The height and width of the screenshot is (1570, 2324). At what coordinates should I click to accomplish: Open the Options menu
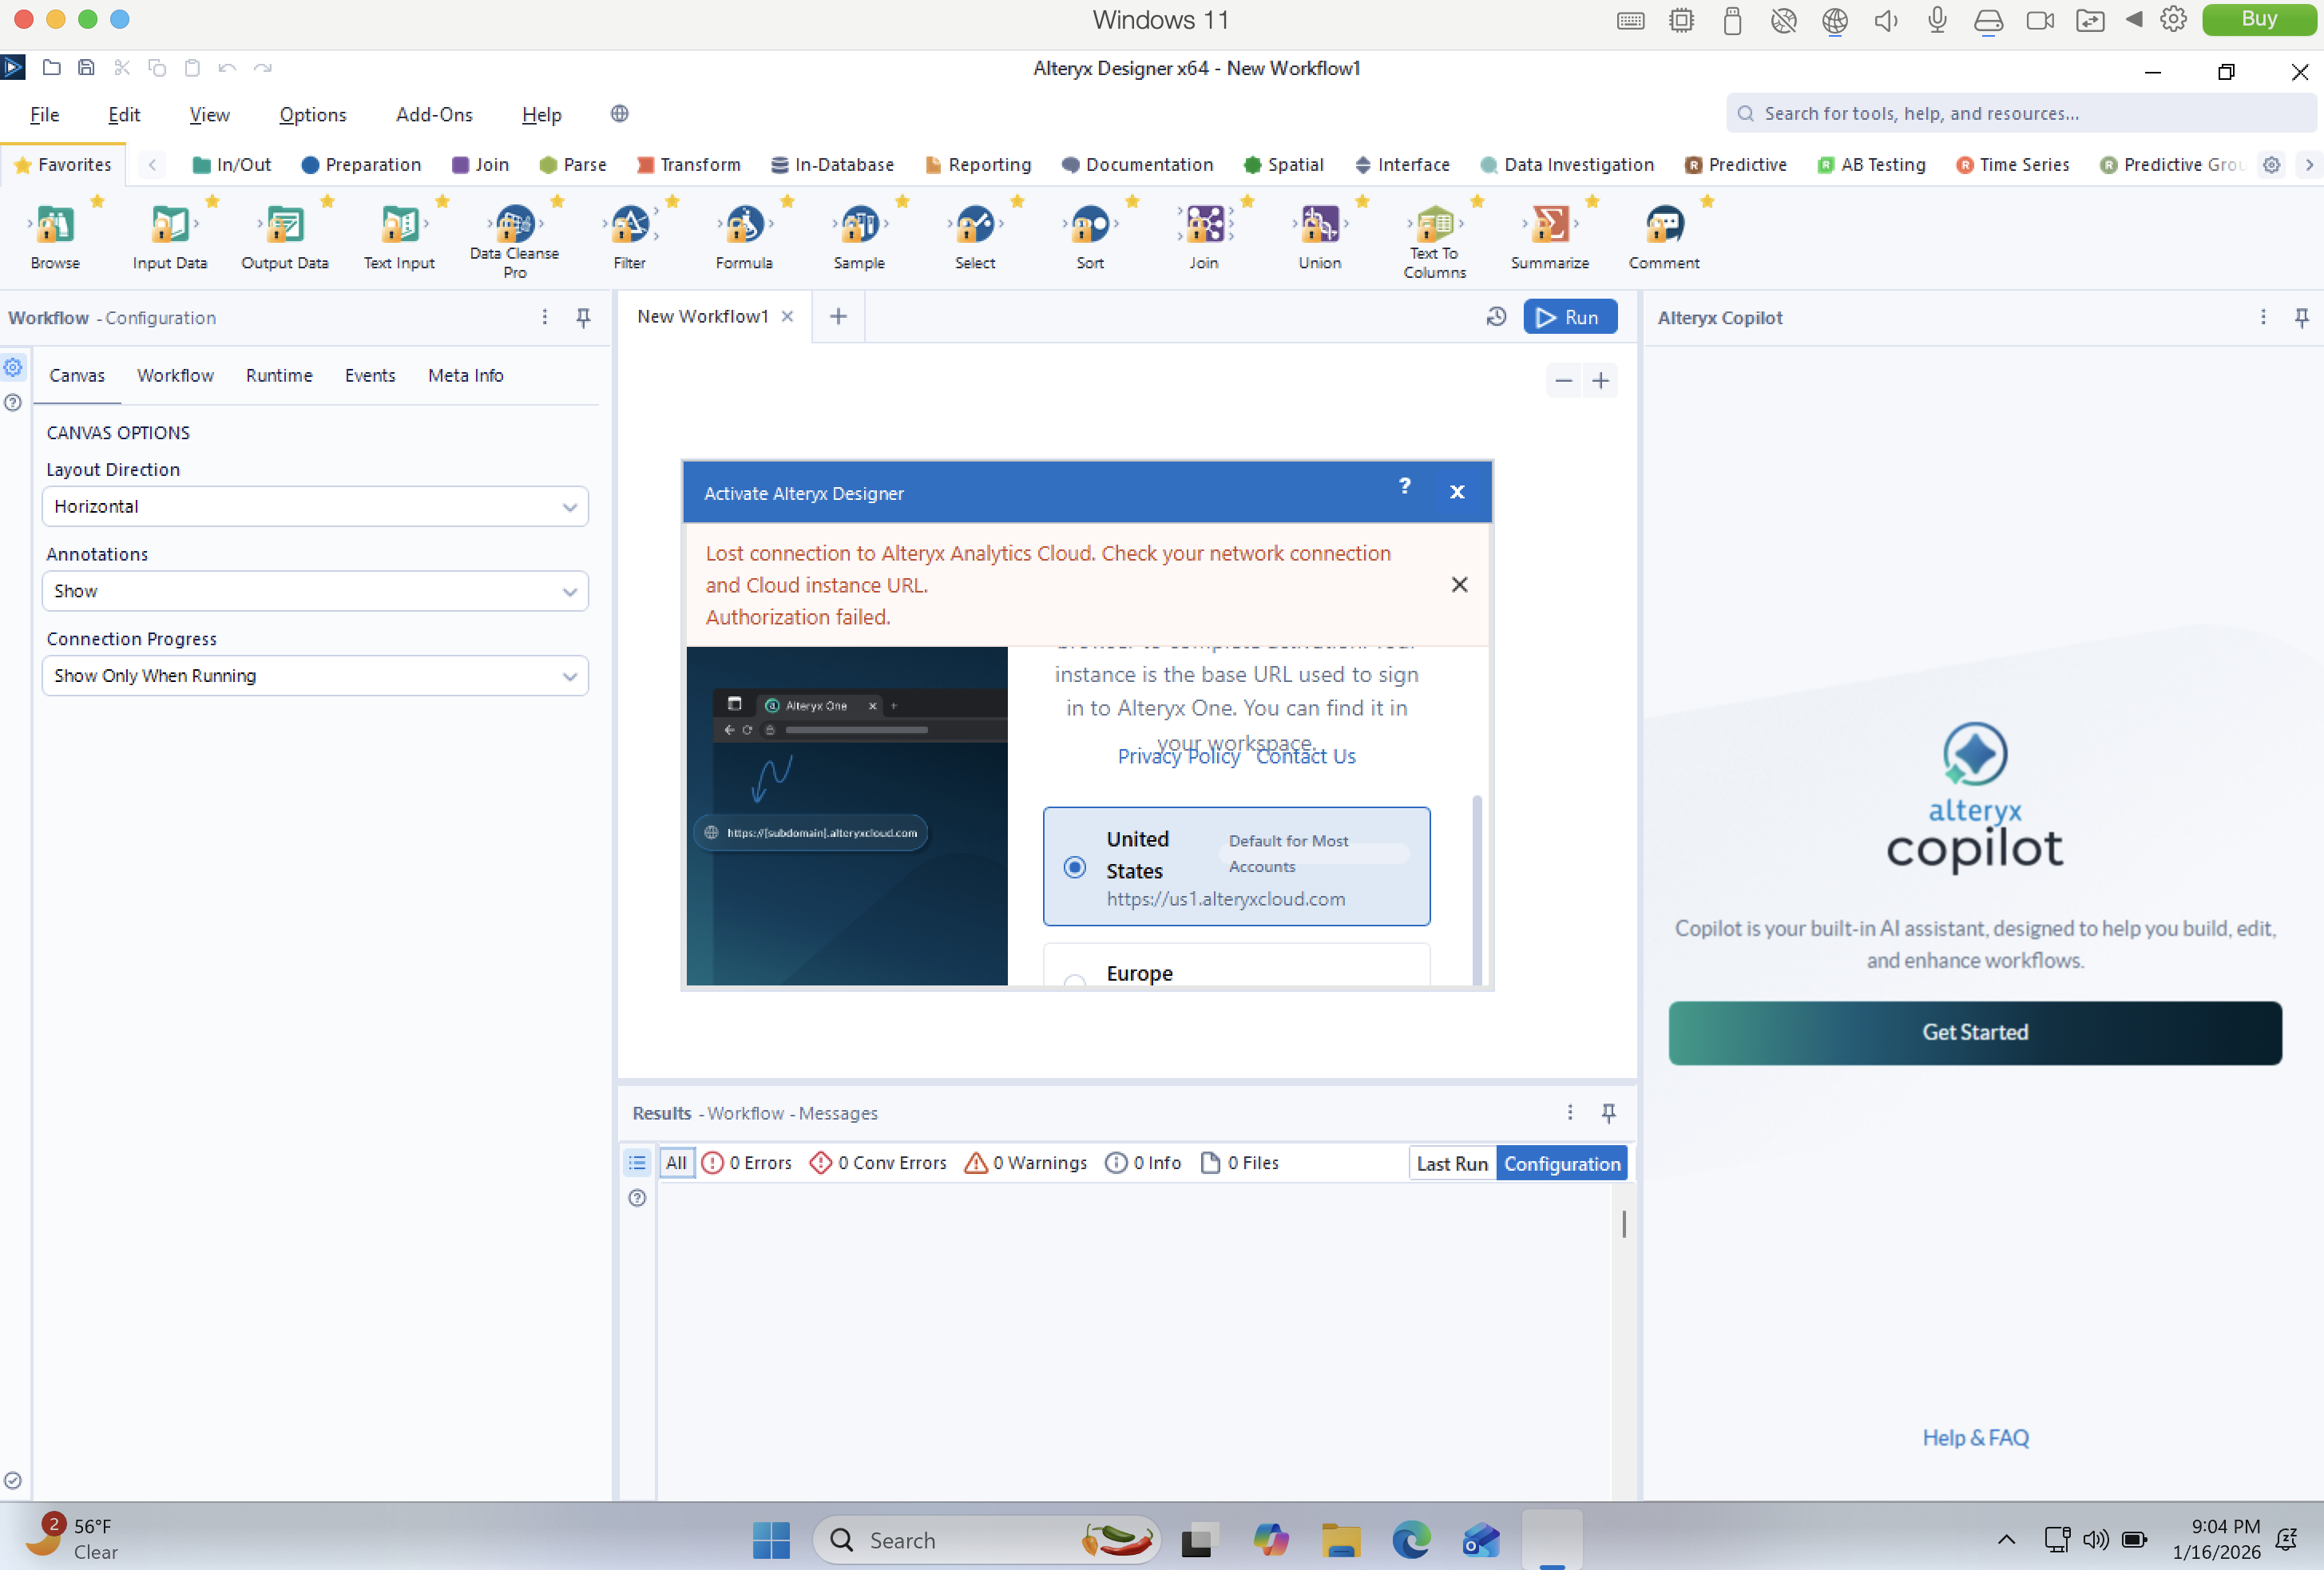coord(312,114)
